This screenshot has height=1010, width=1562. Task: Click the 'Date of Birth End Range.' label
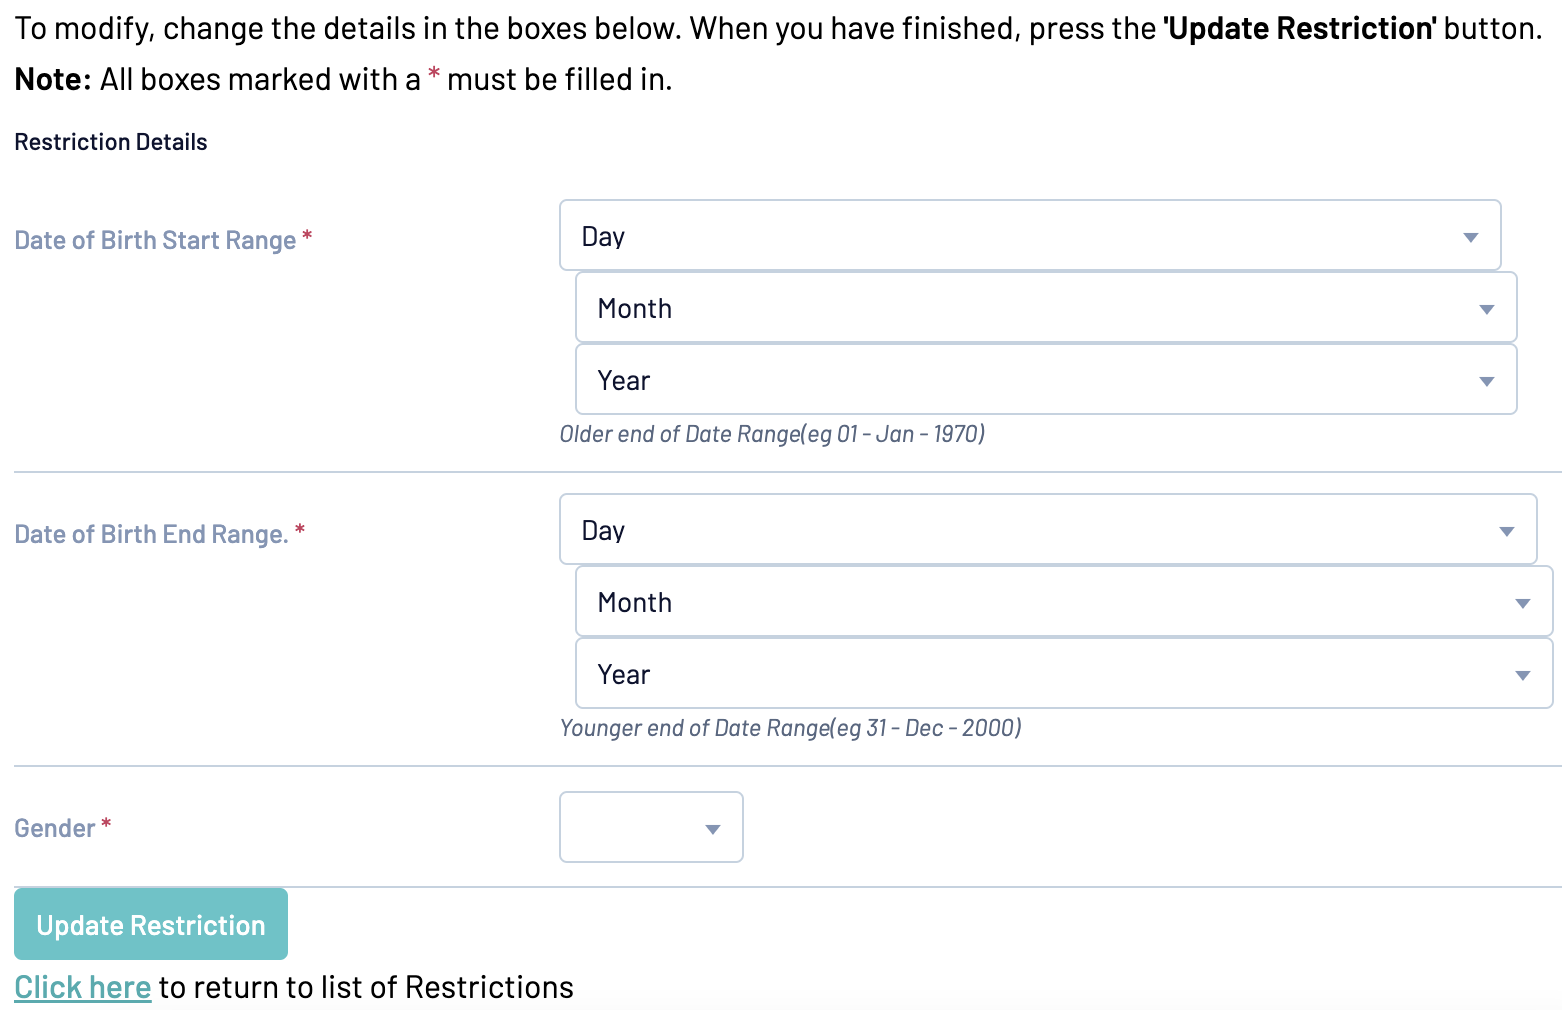click(x=151, y=534)
